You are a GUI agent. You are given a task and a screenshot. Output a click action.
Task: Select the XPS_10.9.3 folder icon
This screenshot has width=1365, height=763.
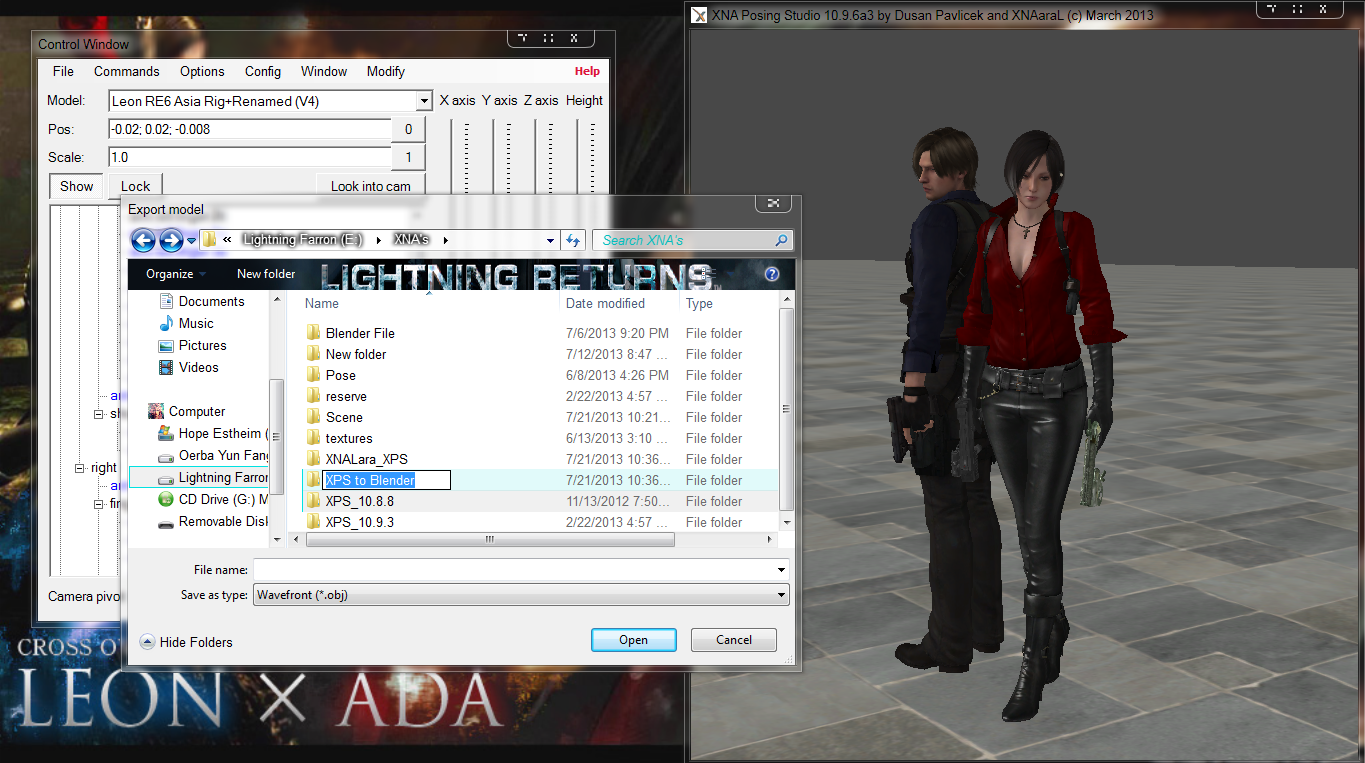[313, 522]
